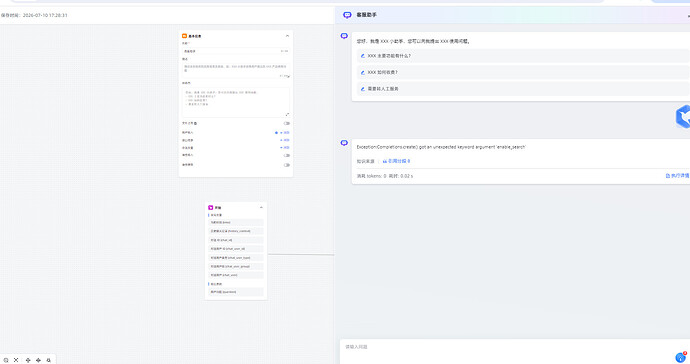Collapse the start node with its chevron

261,207
